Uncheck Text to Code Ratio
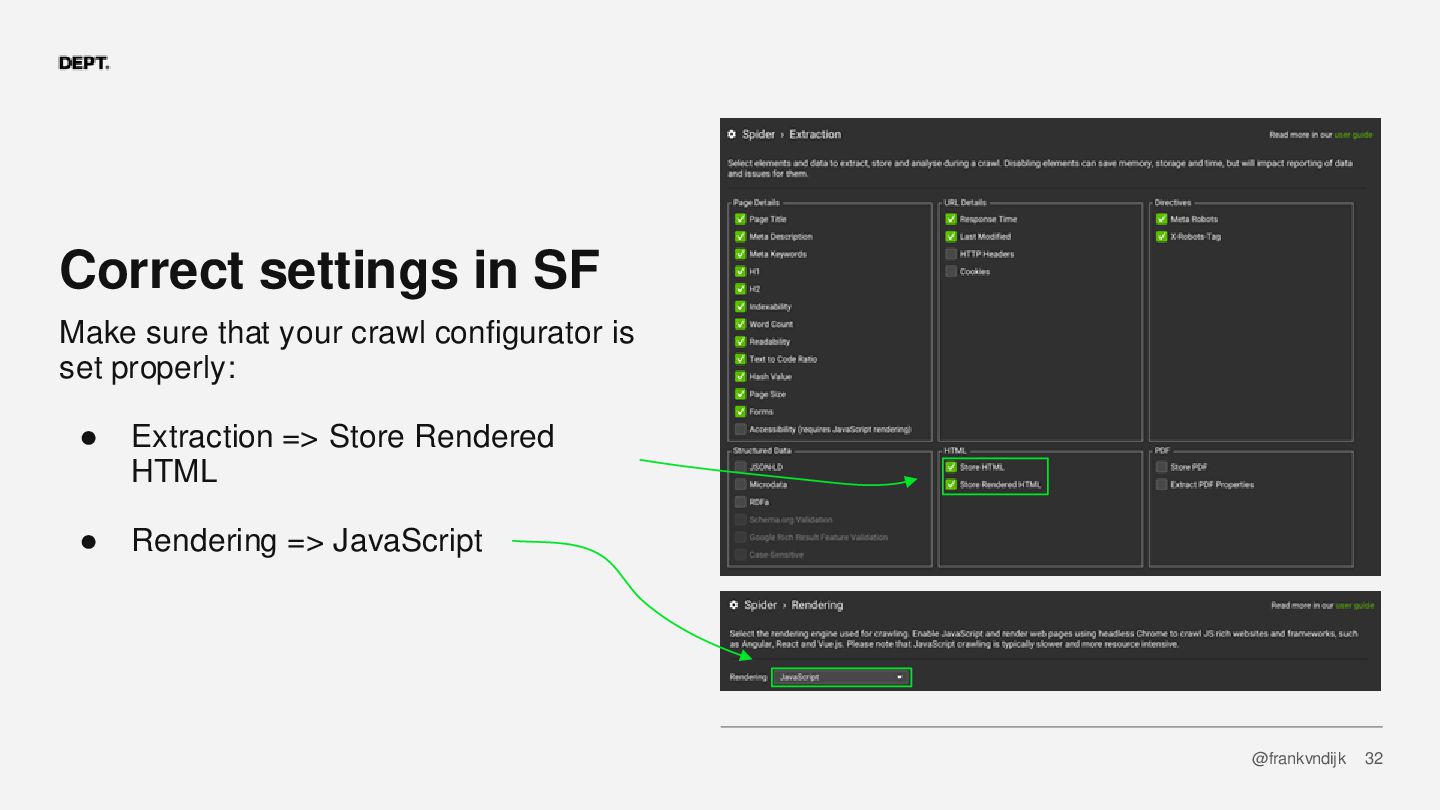 740,359
